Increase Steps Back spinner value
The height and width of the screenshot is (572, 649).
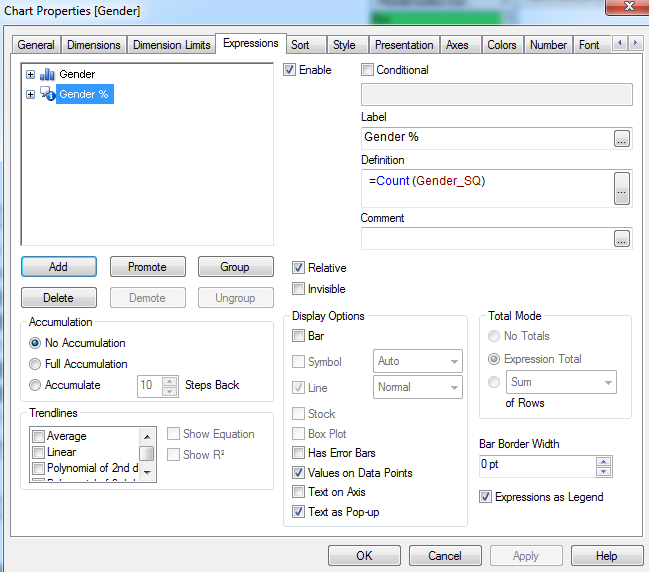pos(170,381)
